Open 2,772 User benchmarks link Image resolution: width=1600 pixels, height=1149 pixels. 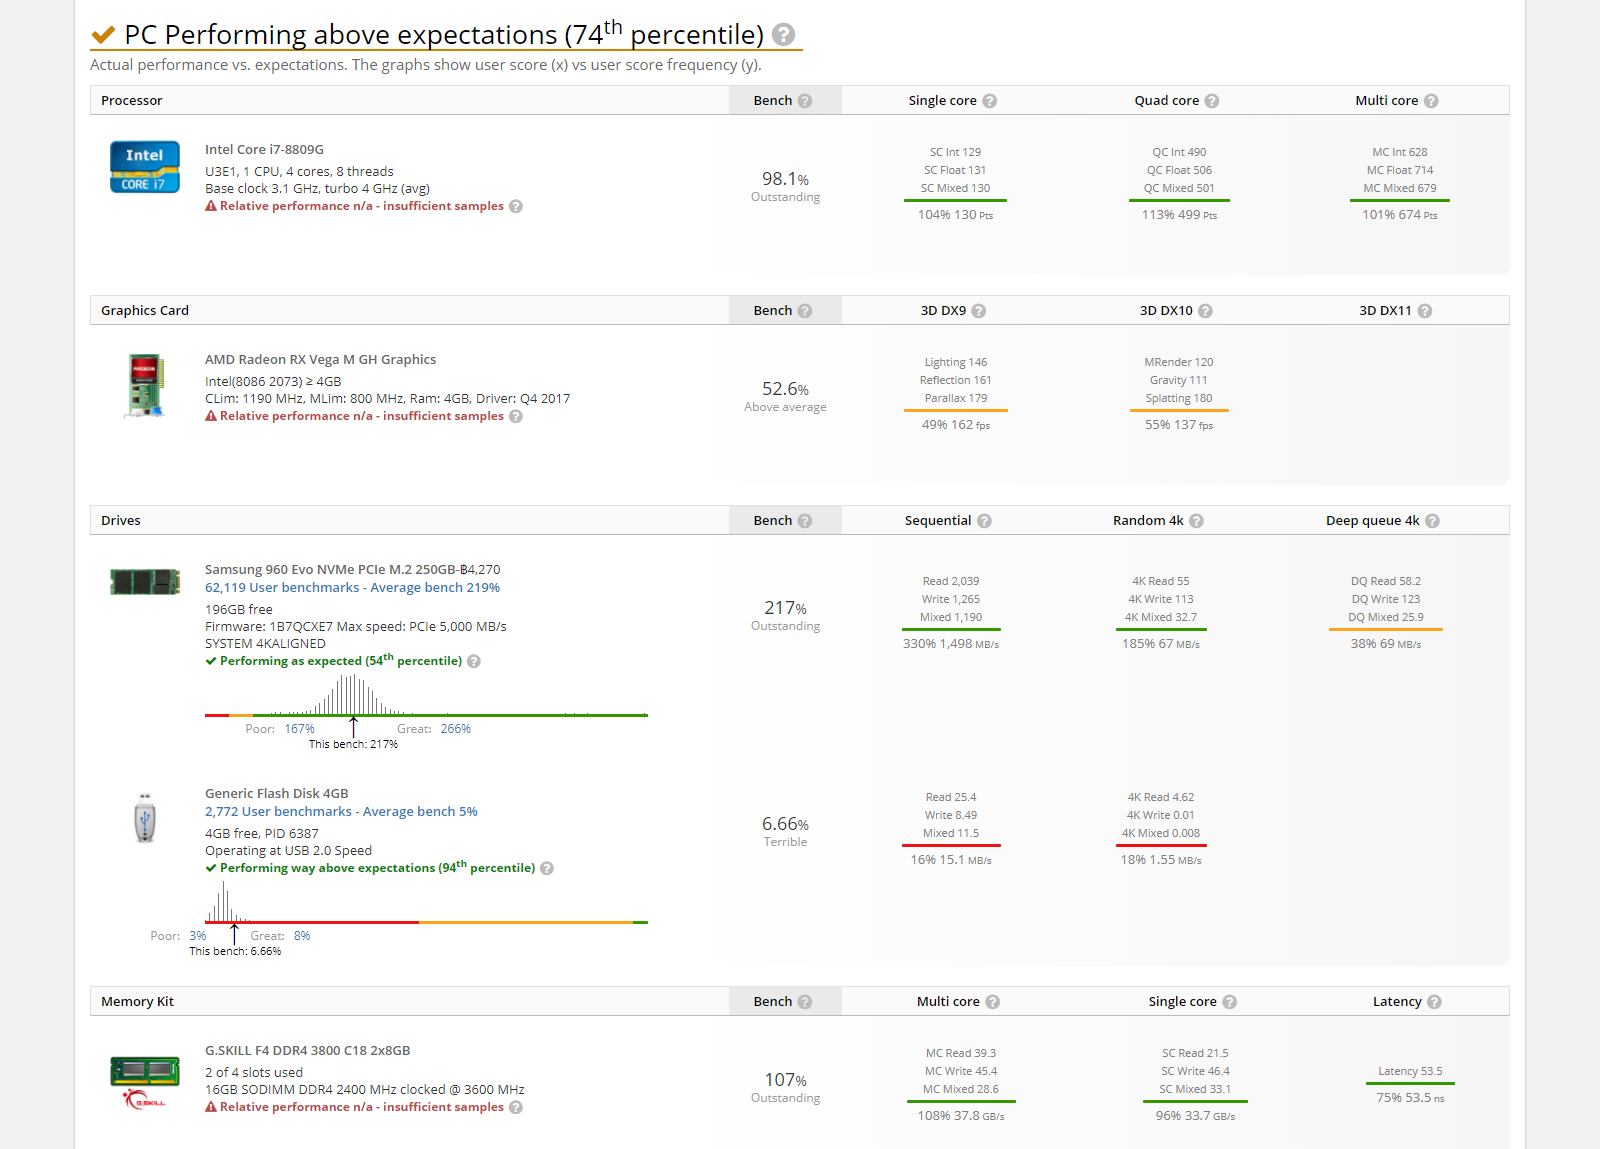(341, 812)
